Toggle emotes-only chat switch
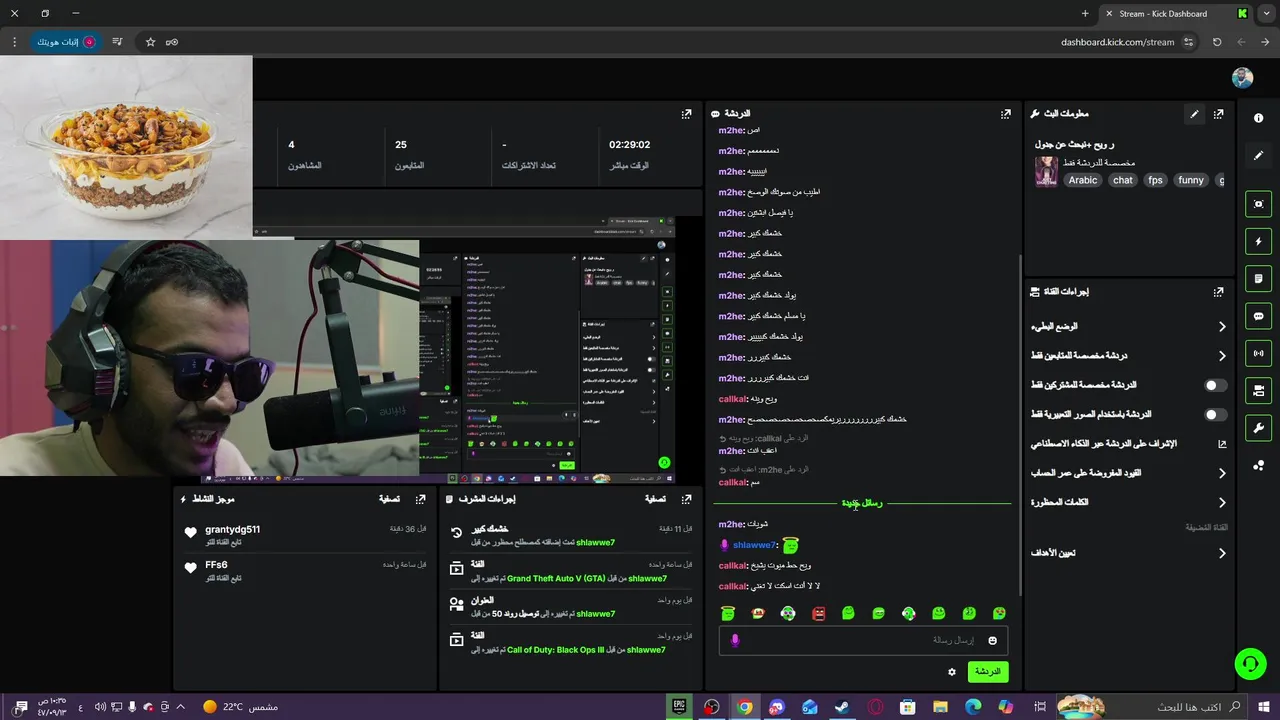 pyautogui.click(x=1215, y=414)
